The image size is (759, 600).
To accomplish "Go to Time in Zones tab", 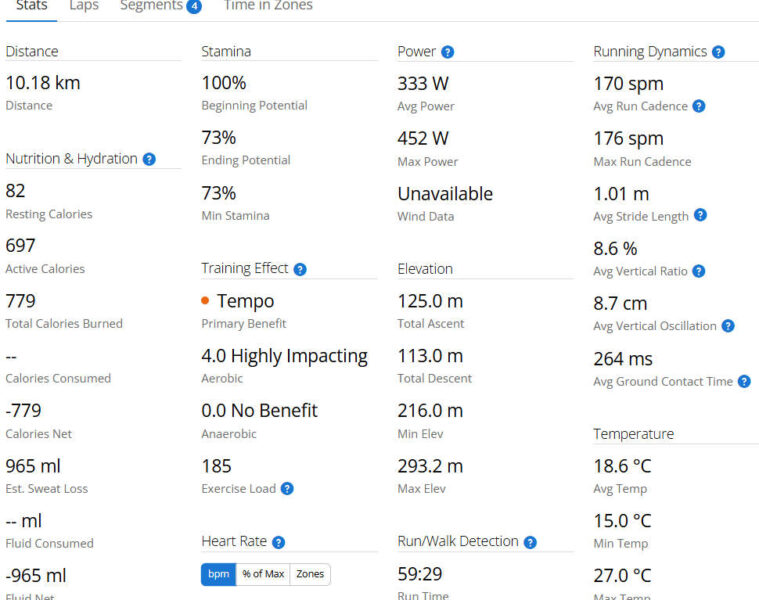I will [267, 6].
